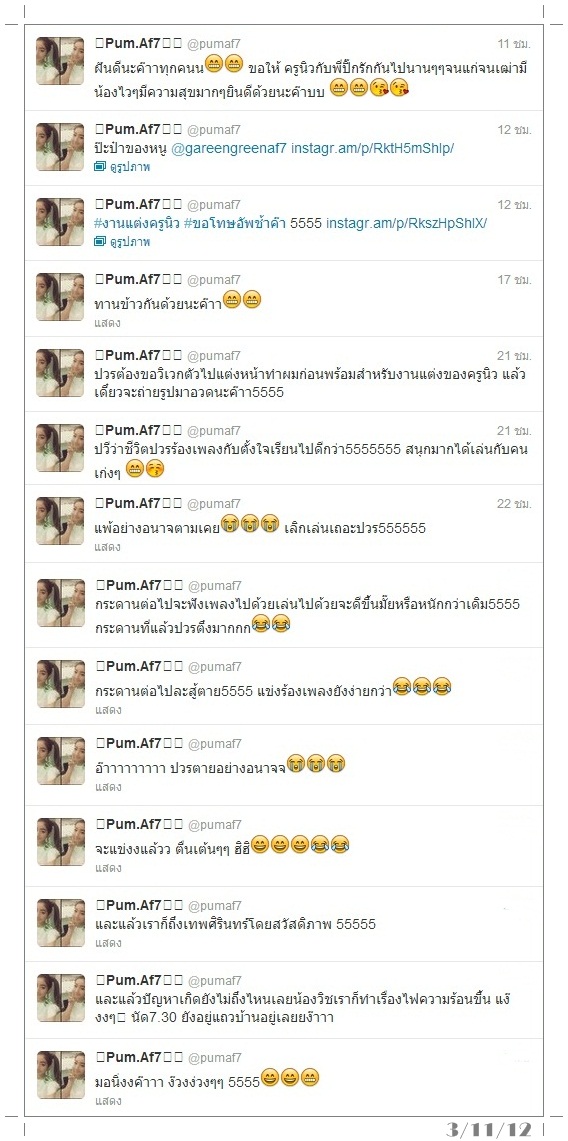The height and width of the screenshot is (1141, 568).
Task: Open the 17 ชม. tweet timestamp
Action: pos(514,279)
